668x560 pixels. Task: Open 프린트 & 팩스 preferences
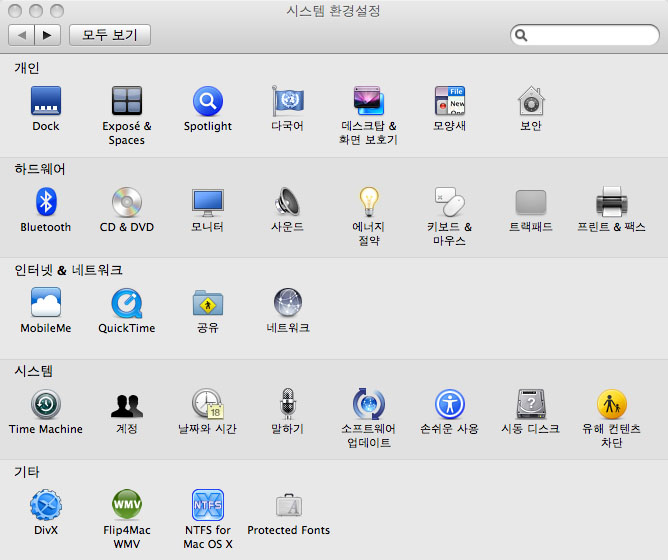(x=611, y=202)
